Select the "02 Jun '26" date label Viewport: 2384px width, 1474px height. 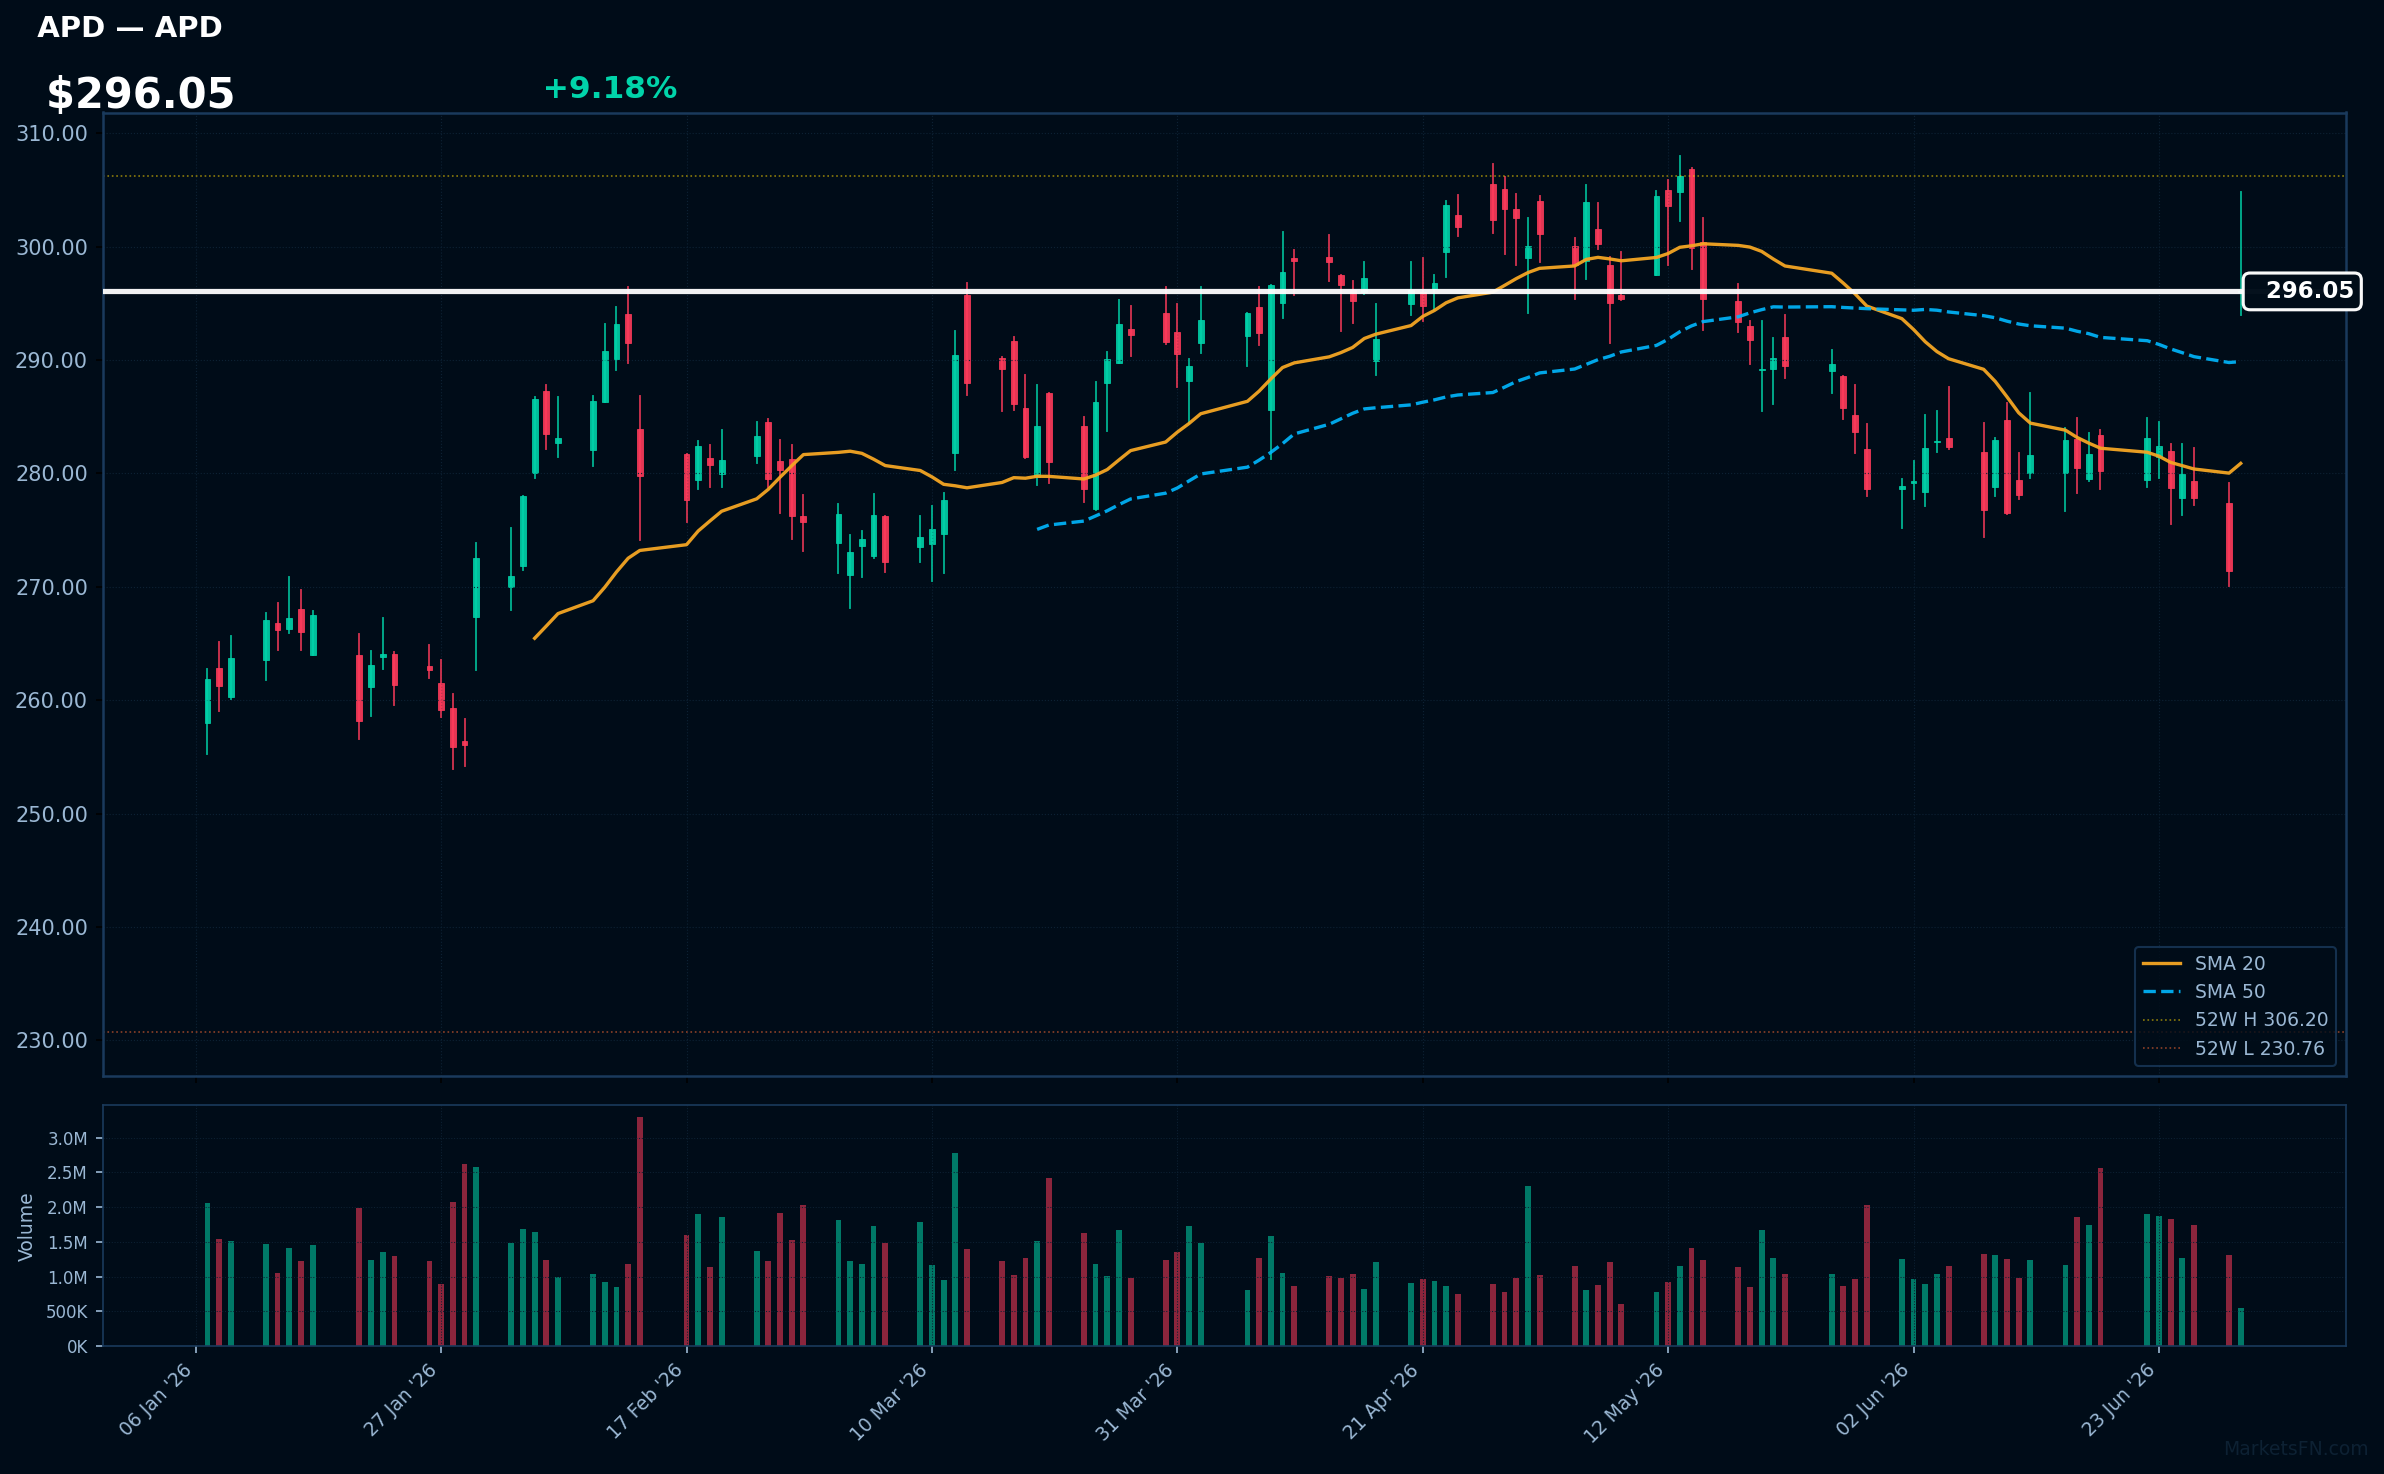[1873, 1399]
